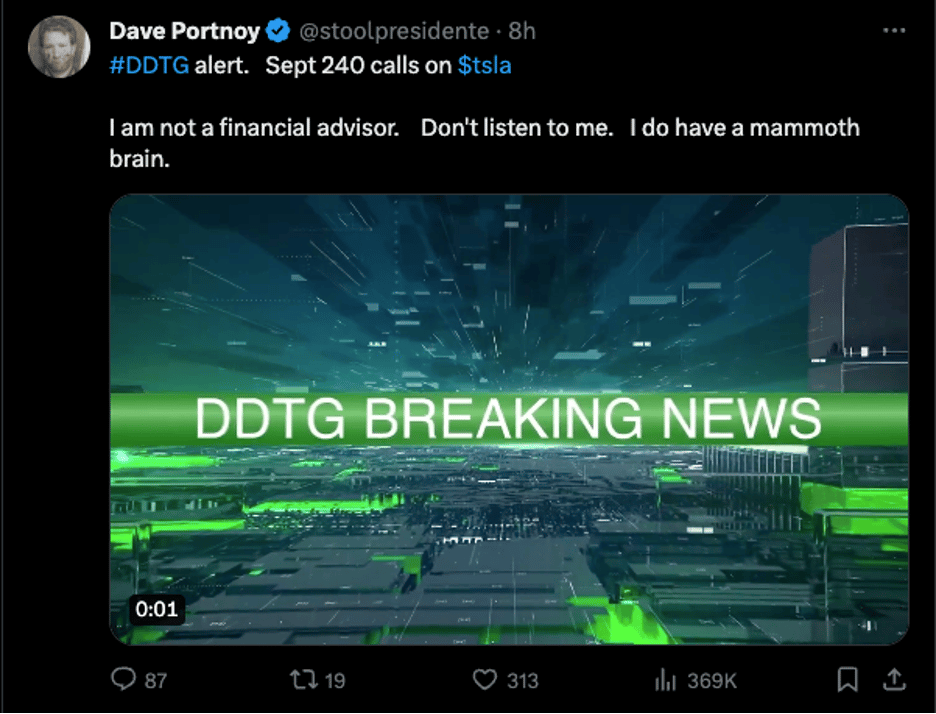Click the Dave Portnoy display name
The width and height of the screenshot is (936, 714).
pyautogui.click(x=184, y=30)
